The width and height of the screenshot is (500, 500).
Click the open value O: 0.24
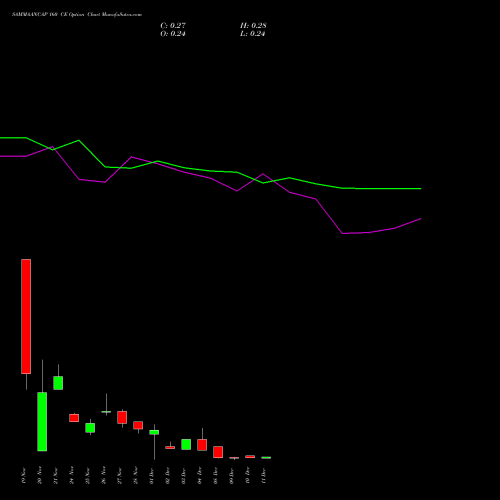click(173, 34)
